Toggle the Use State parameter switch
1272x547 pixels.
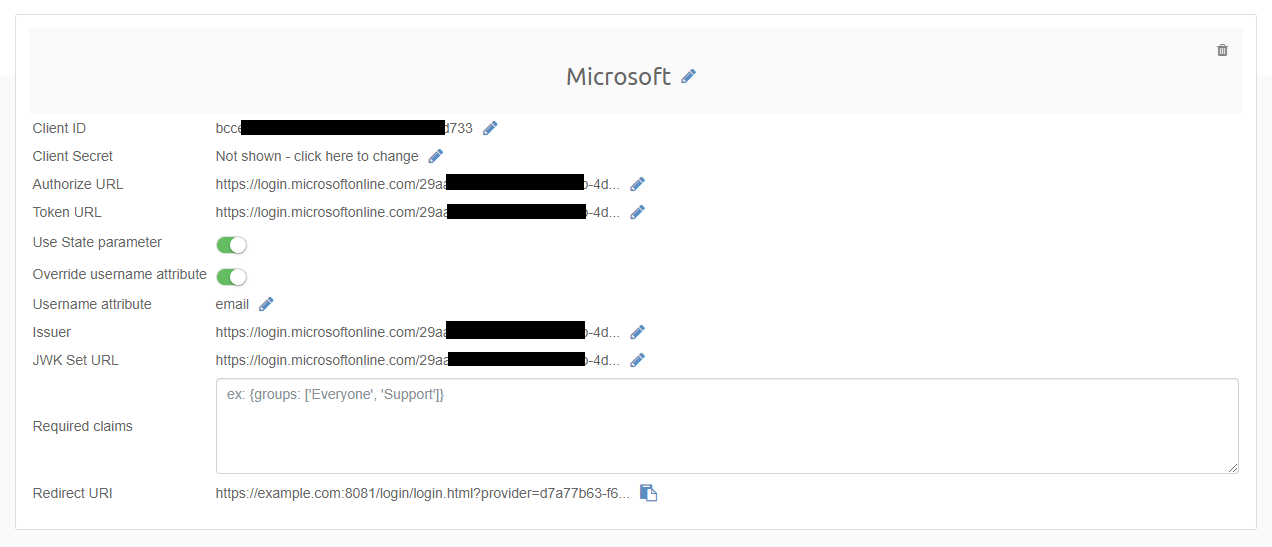click(x=231, y=245)
